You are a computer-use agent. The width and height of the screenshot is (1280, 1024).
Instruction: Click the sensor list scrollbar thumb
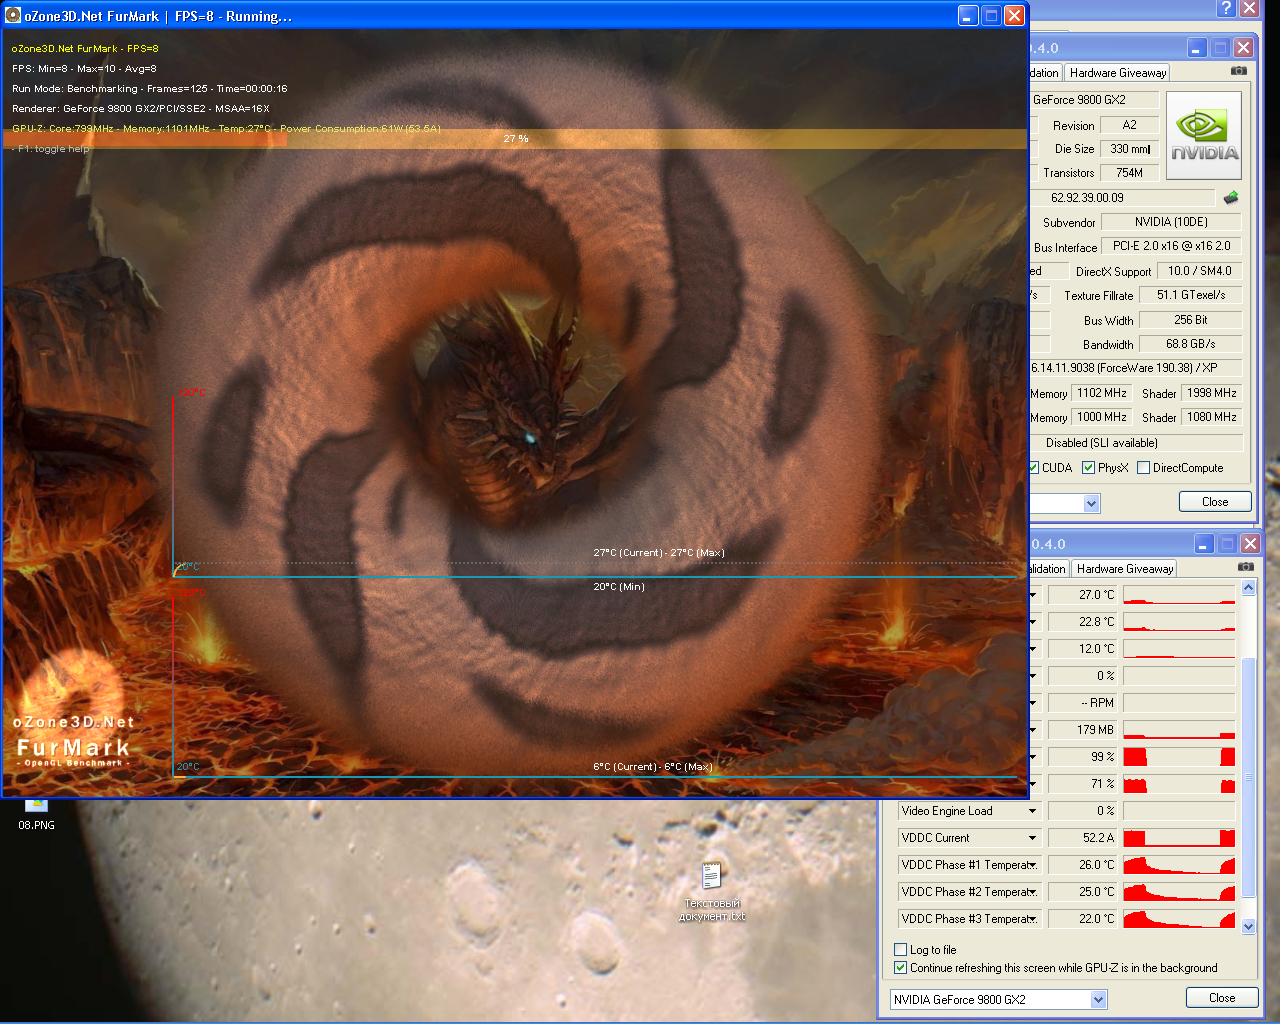pos(1248,778)
